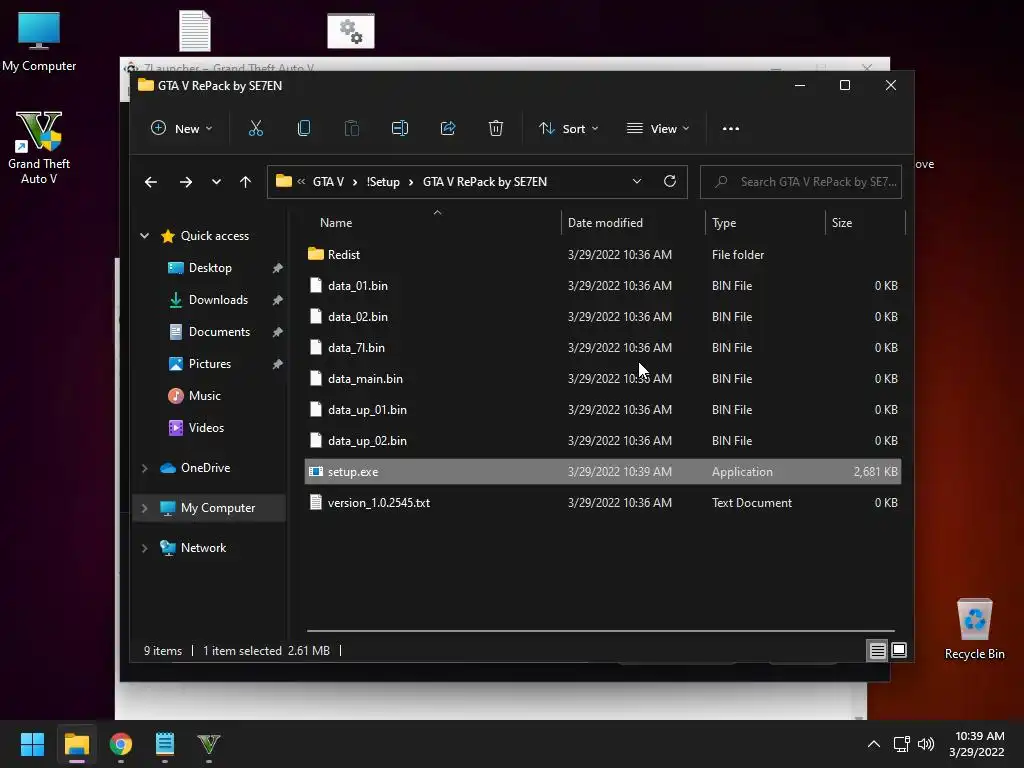The height and width of the screenshot is (768, 1024).
Task: Switch to large thumbnails view icon
Action: (x=899, y=650)
